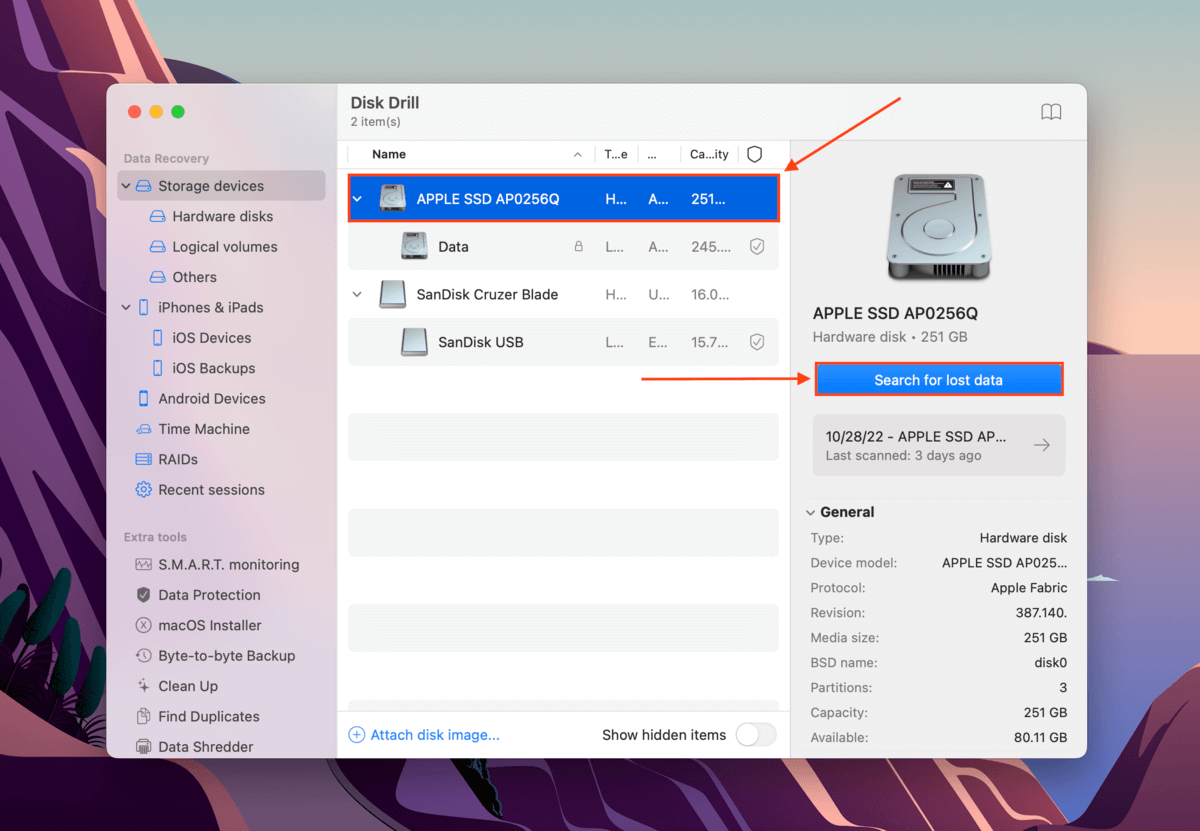The height and width of the screenshot is (831, 1200).
Task: Click macOS Installer icon
Action: (x=144, y=625)
